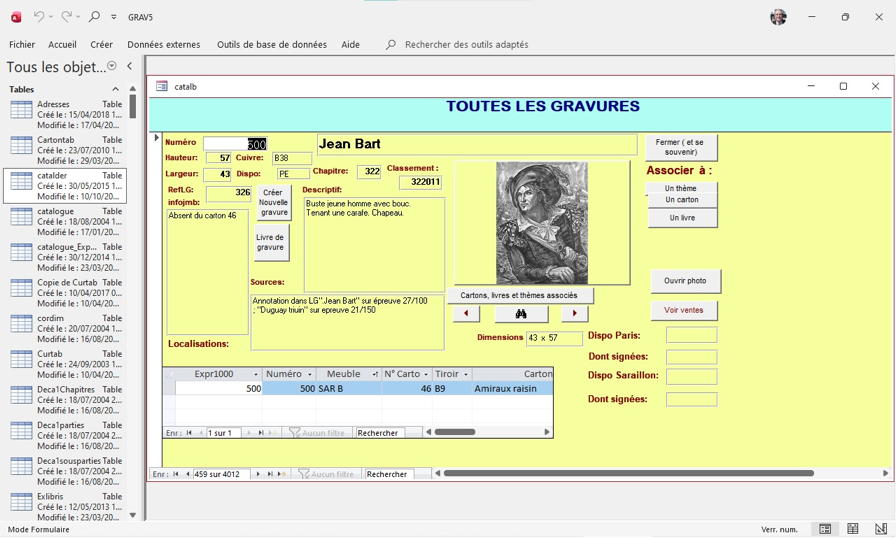Click the Curtab table icon
Viewport: 896px width, 538px height.
click(x=21, y=359)
